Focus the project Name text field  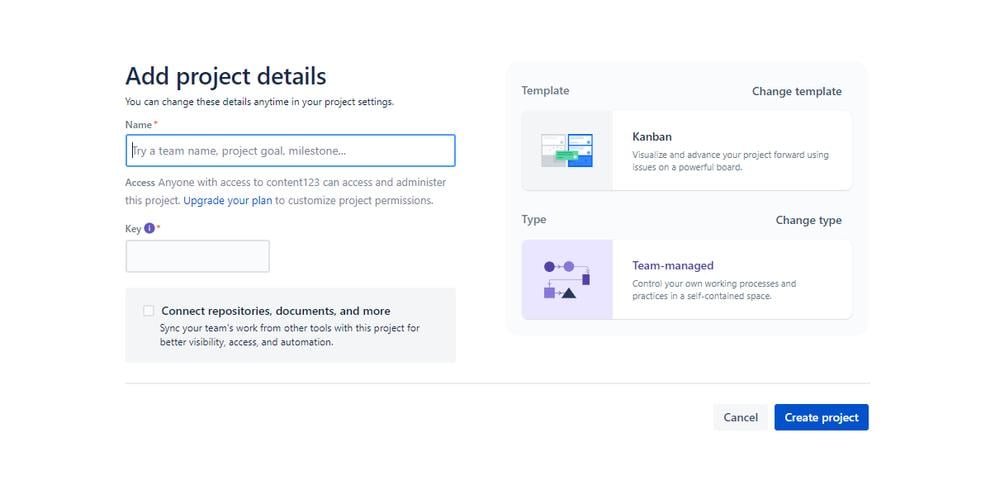point(290,151)
